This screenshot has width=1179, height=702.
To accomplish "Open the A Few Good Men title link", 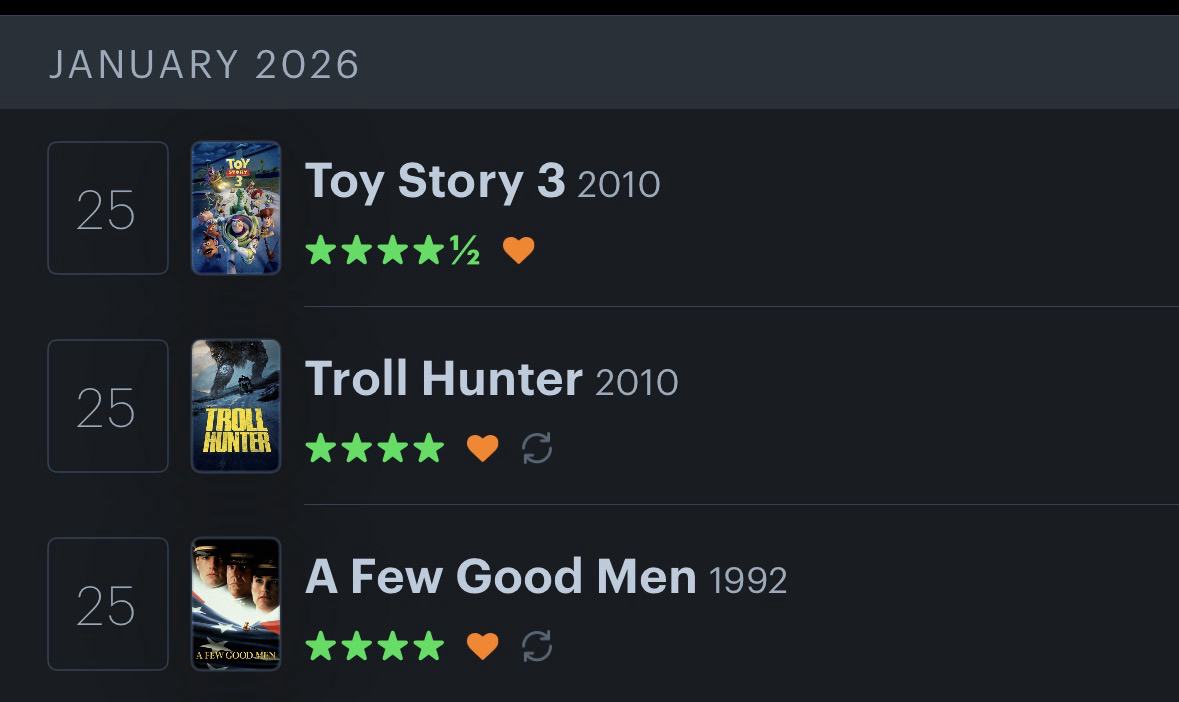I will click(500, 577).
